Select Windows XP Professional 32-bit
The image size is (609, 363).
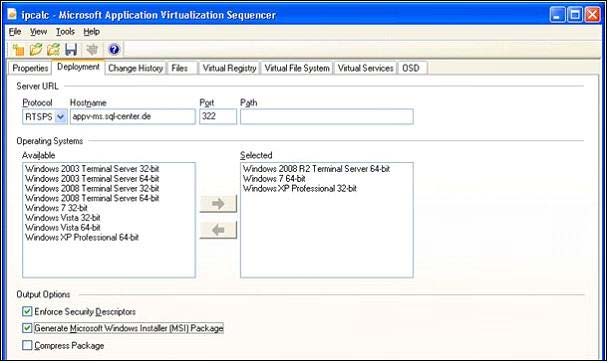pyautogui.click(x=300, y=188)
